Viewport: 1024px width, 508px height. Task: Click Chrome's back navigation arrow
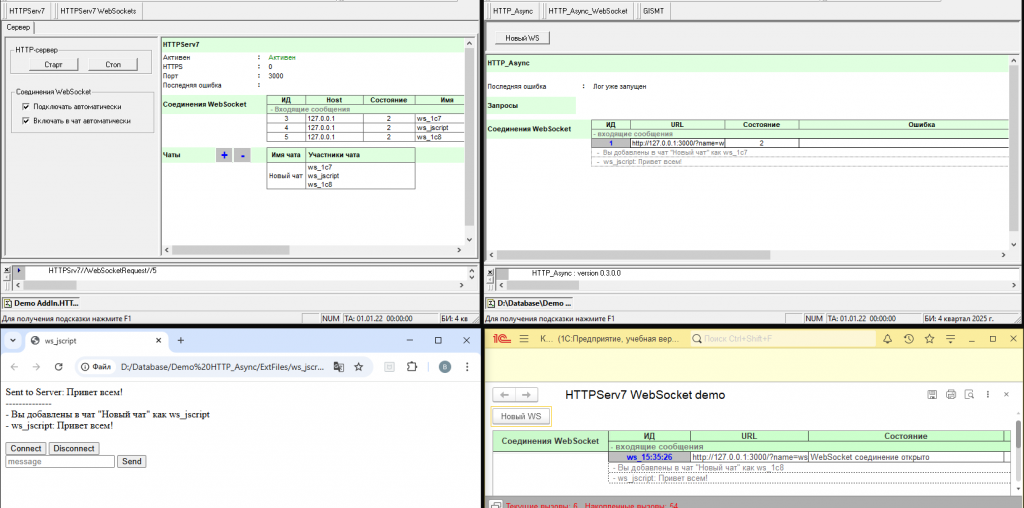tap(14, 367)
